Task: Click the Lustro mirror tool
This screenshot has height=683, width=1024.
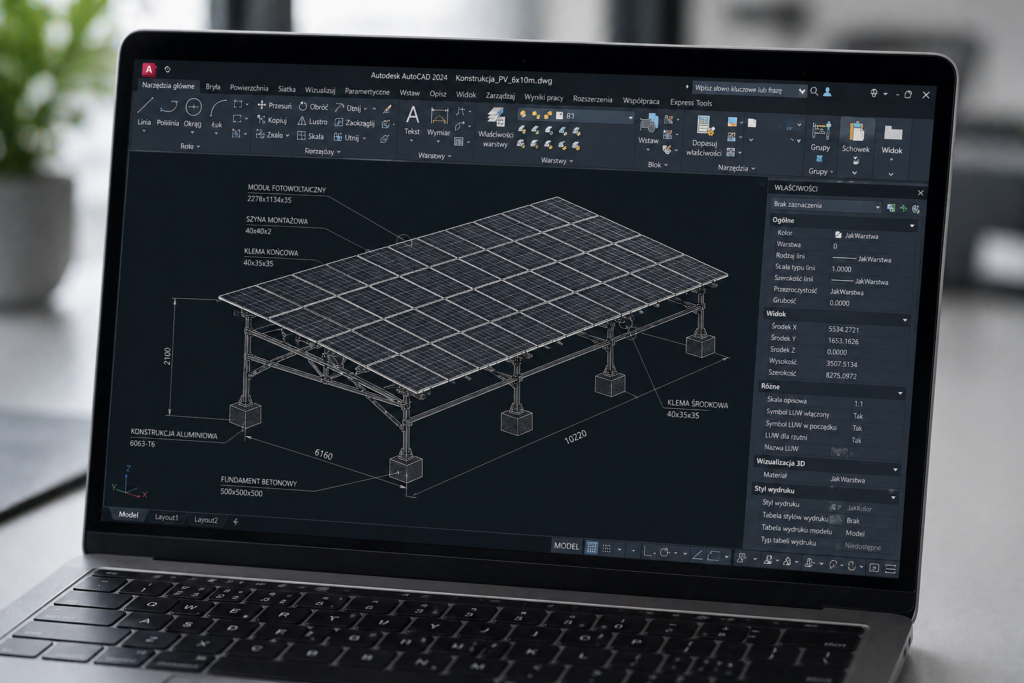Action: point(313,121)
